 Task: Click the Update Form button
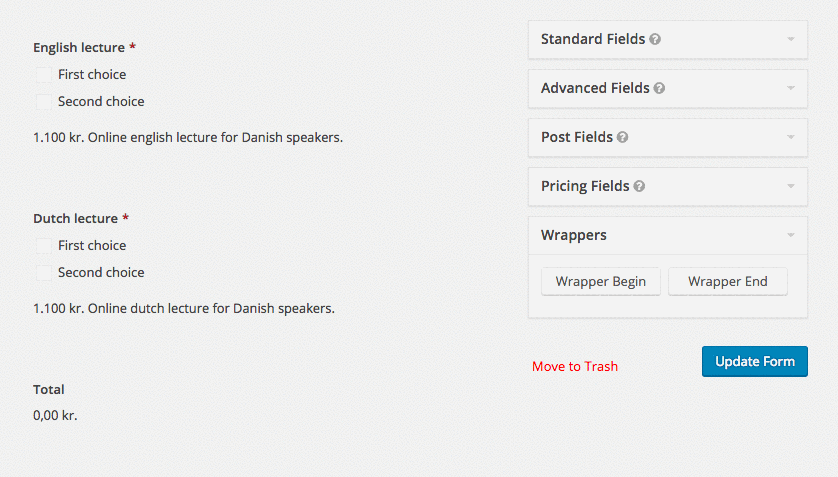[755, 362]
